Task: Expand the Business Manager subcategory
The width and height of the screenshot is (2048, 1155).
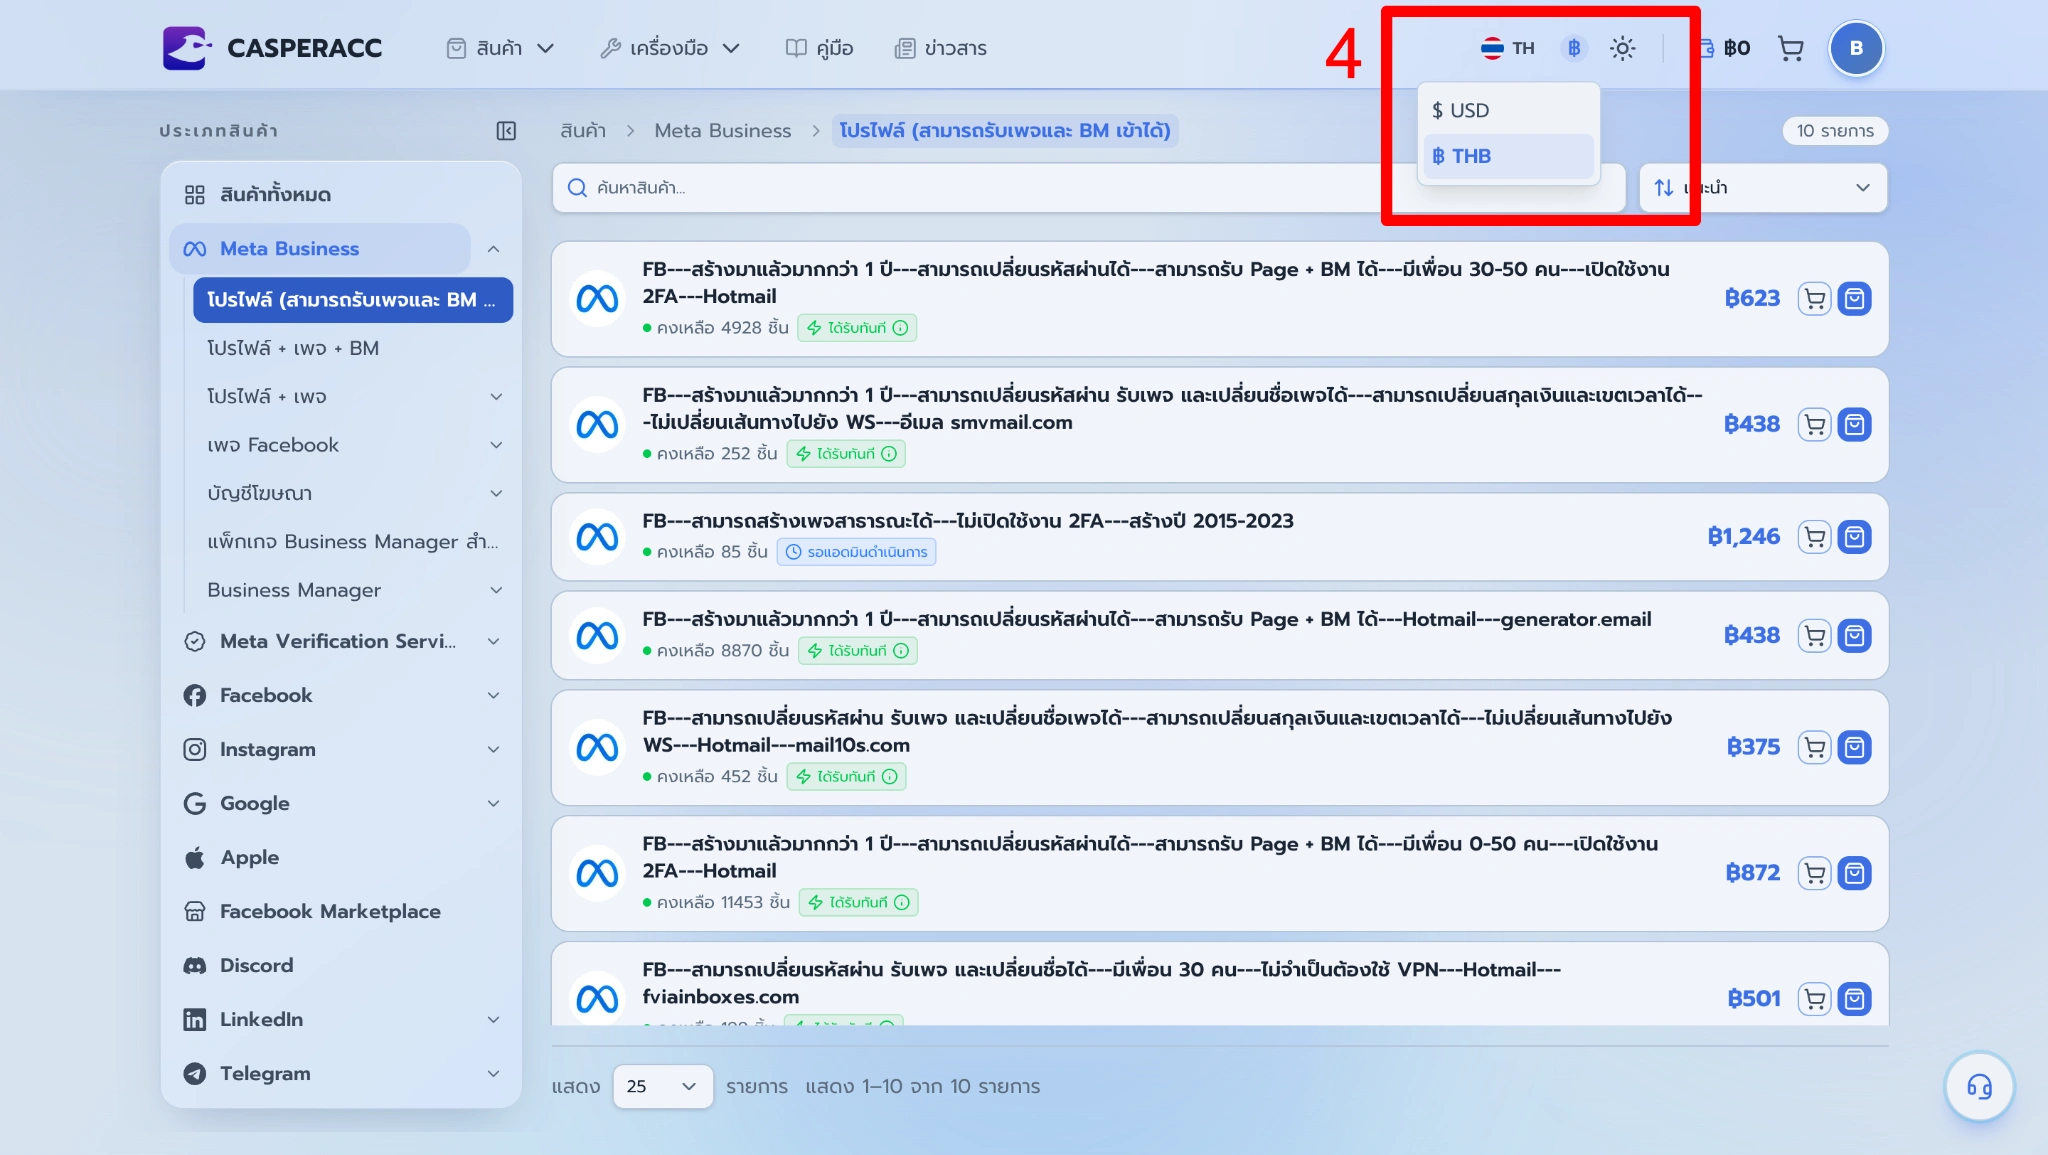Action: click(x=496, y=590)
